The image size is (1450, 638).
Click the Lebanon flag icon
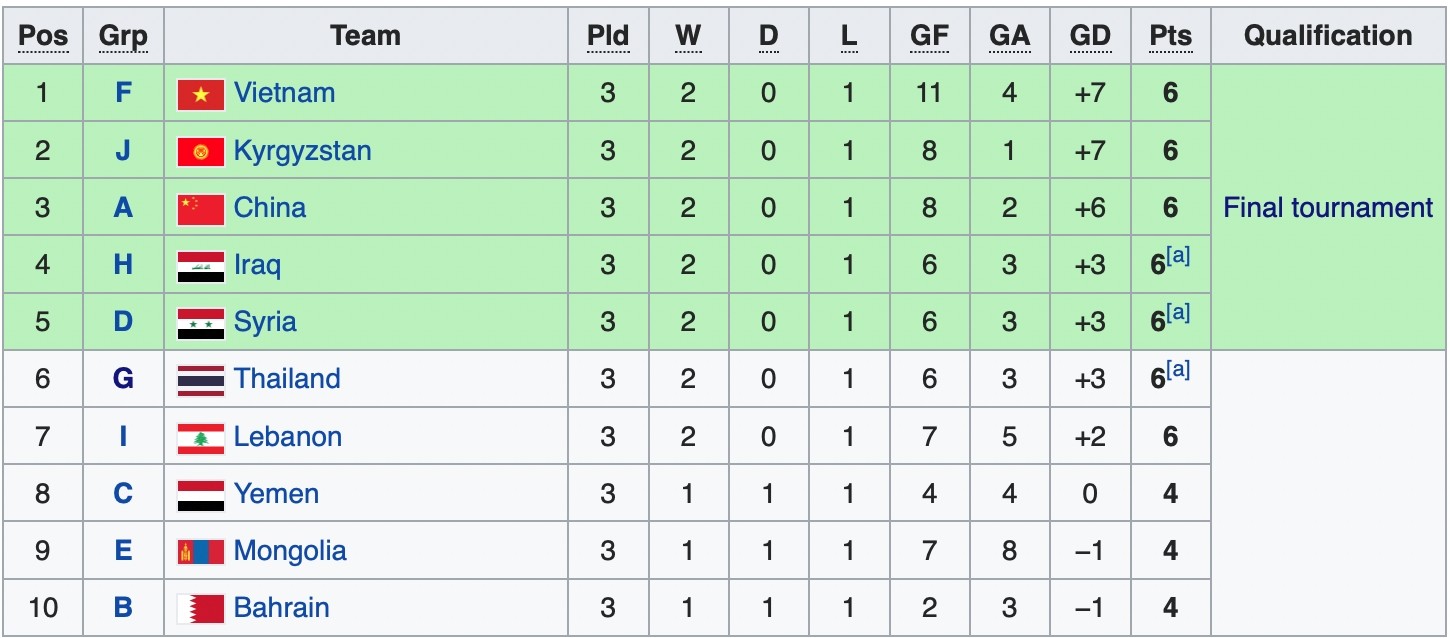(200, 438)
